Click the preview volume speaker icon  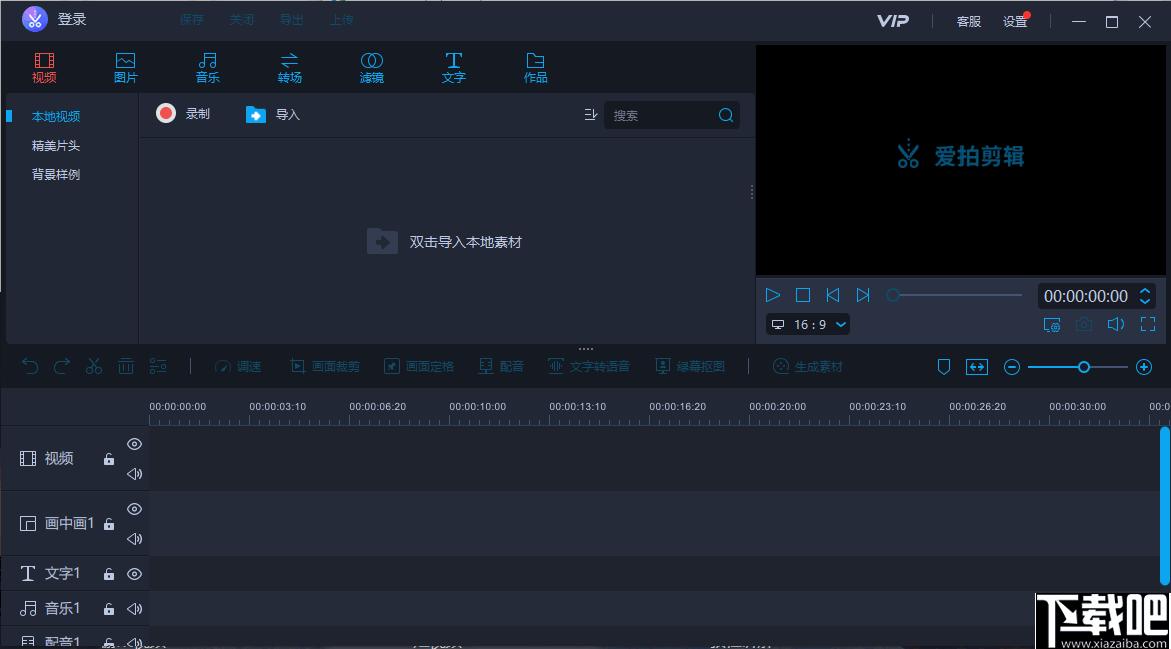pos(1116,324)
